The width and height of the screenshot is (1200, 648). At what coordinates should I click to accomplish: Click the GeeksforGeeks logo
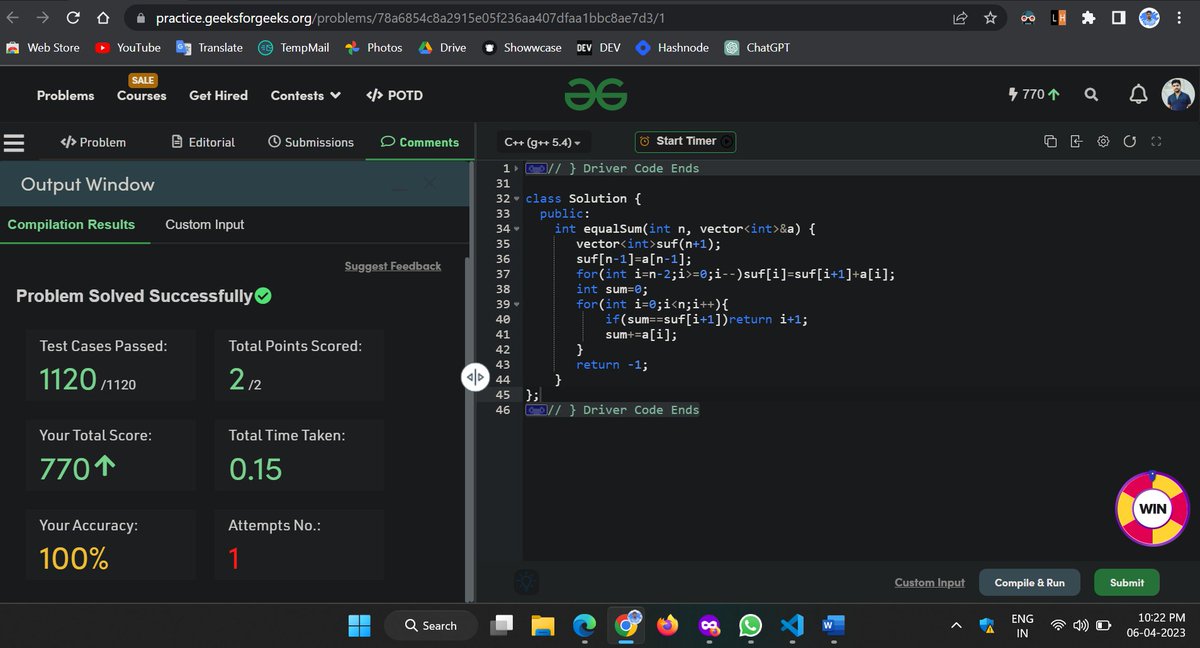596,95
